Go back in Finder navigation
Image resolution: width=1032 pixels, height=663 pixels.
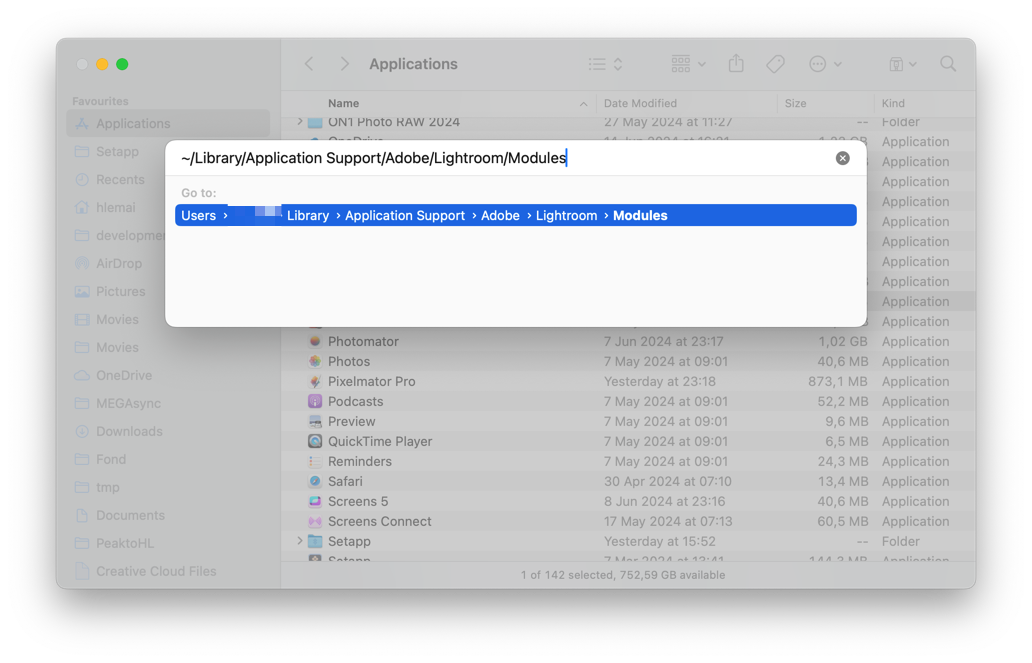coord(309,64)
